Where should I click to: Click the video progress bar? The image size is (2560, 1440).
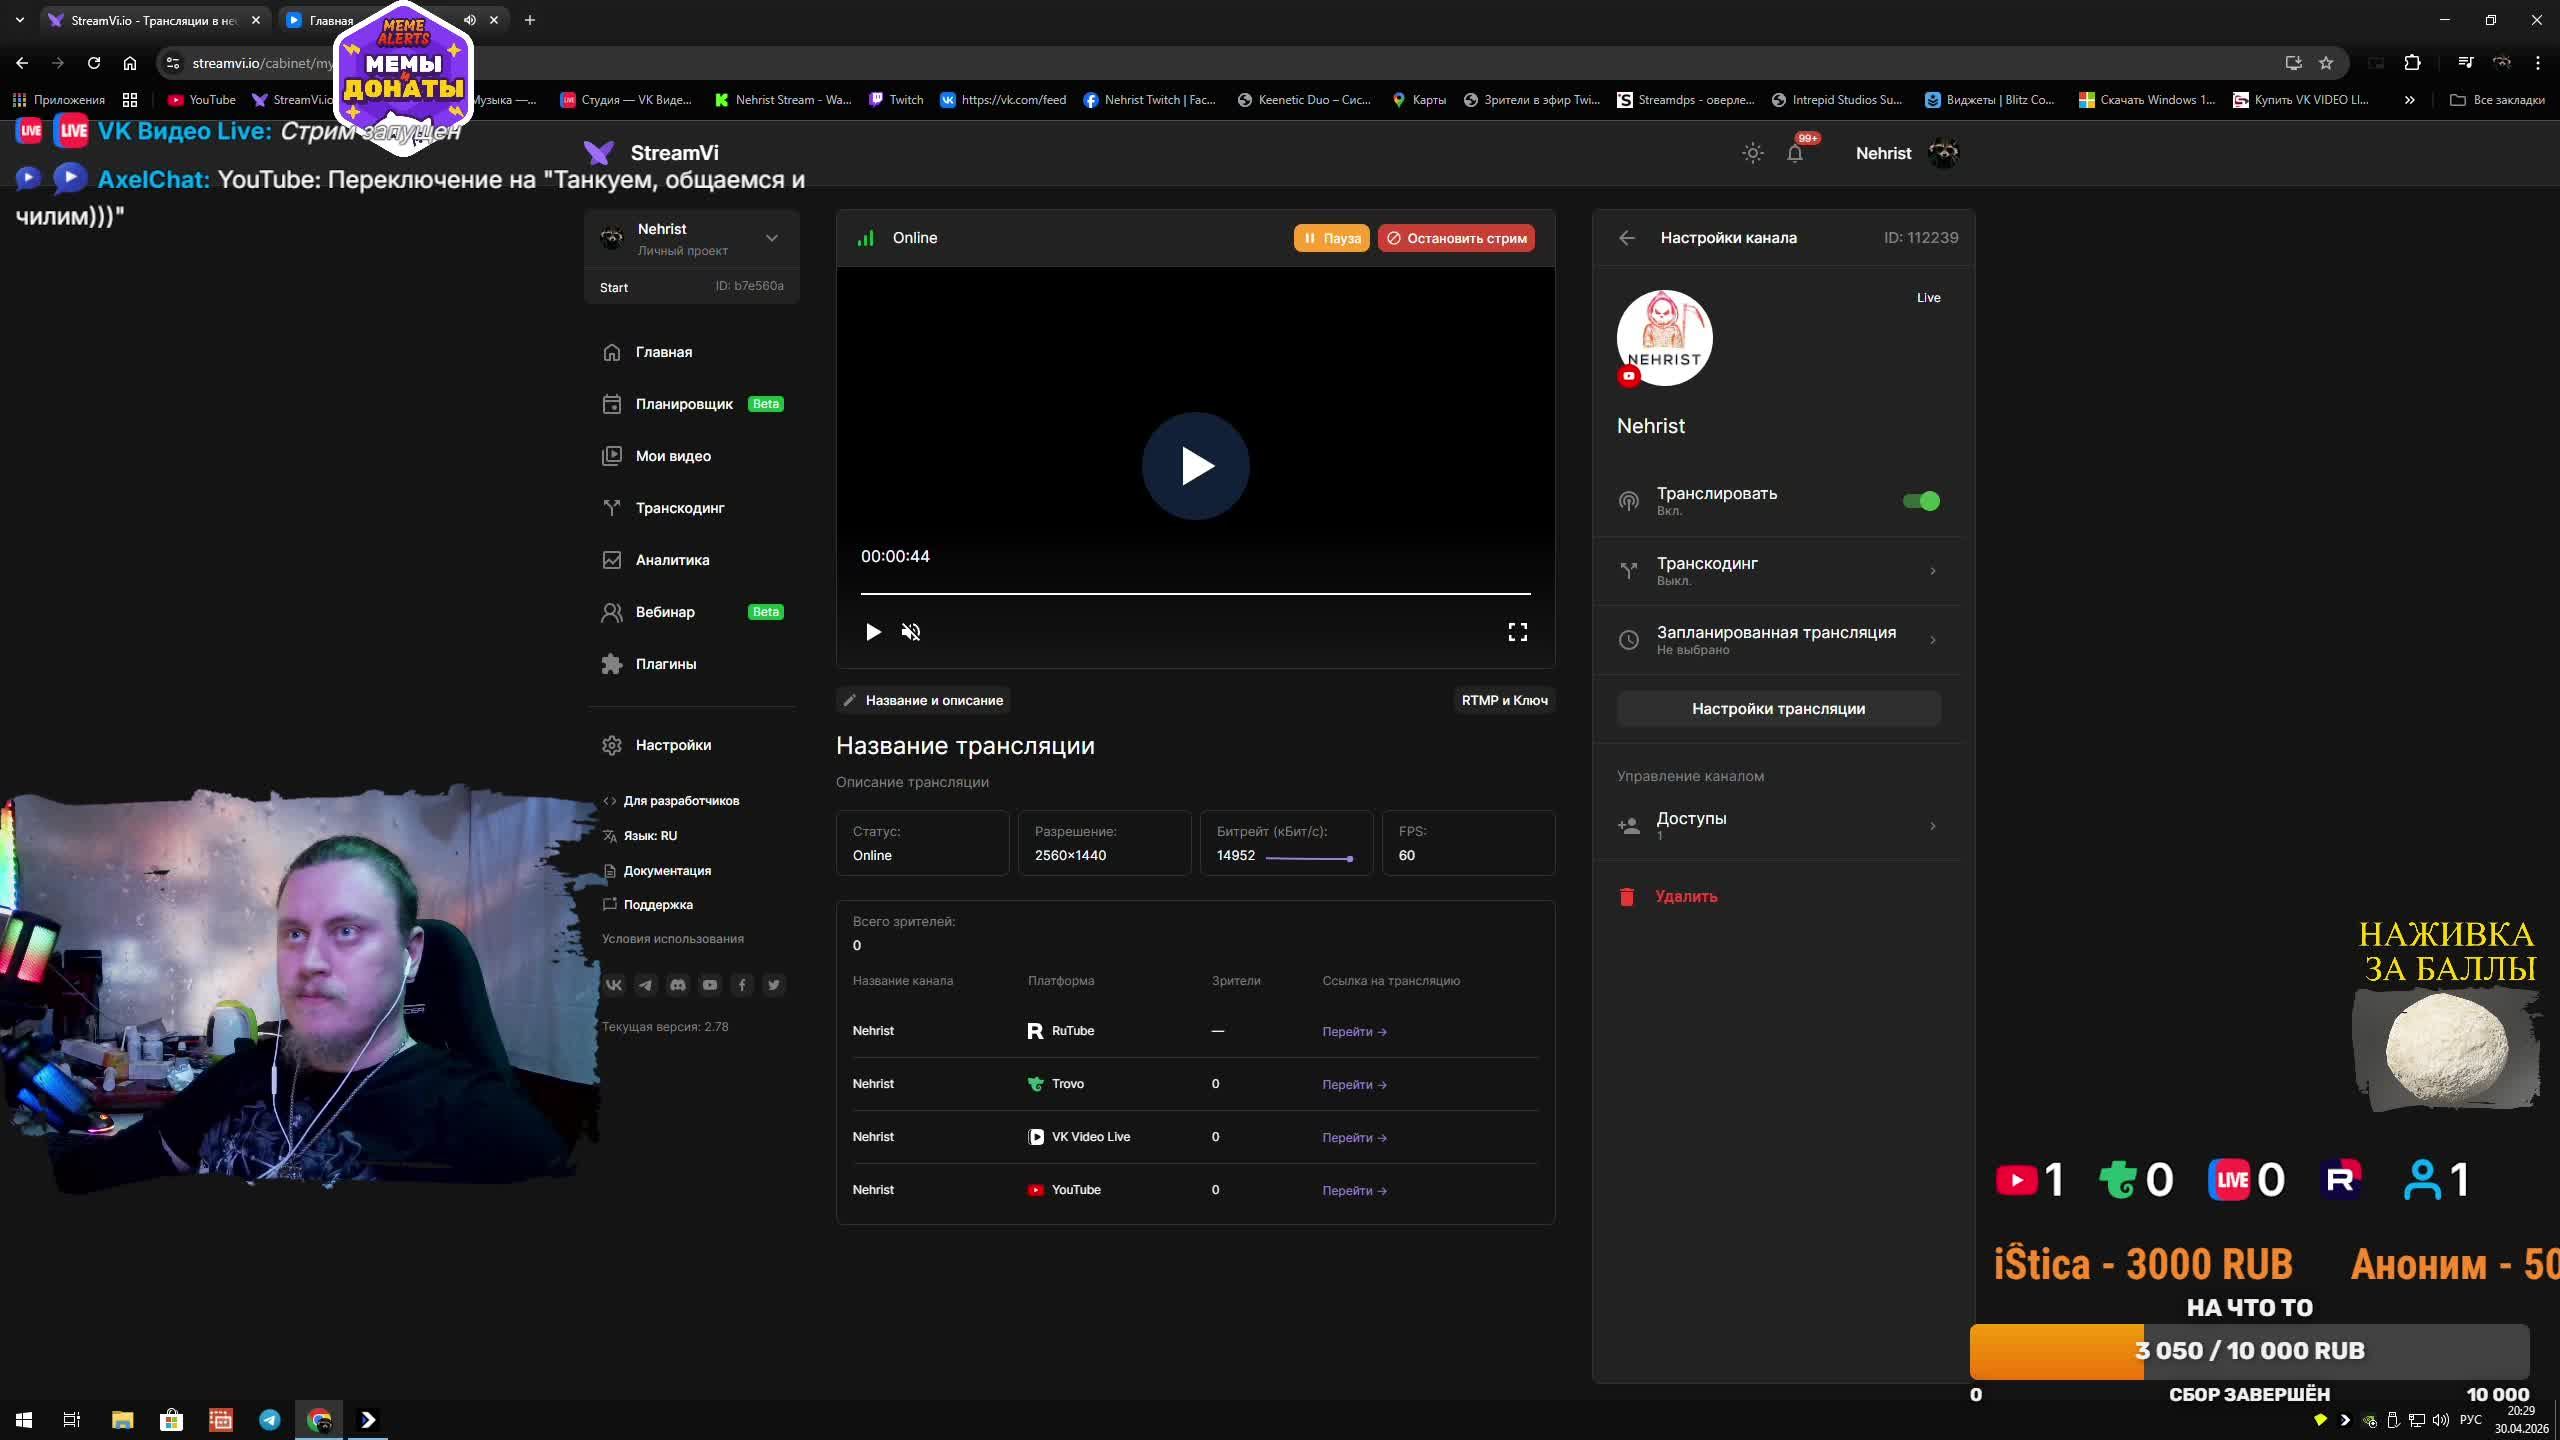pos(1195,593)
